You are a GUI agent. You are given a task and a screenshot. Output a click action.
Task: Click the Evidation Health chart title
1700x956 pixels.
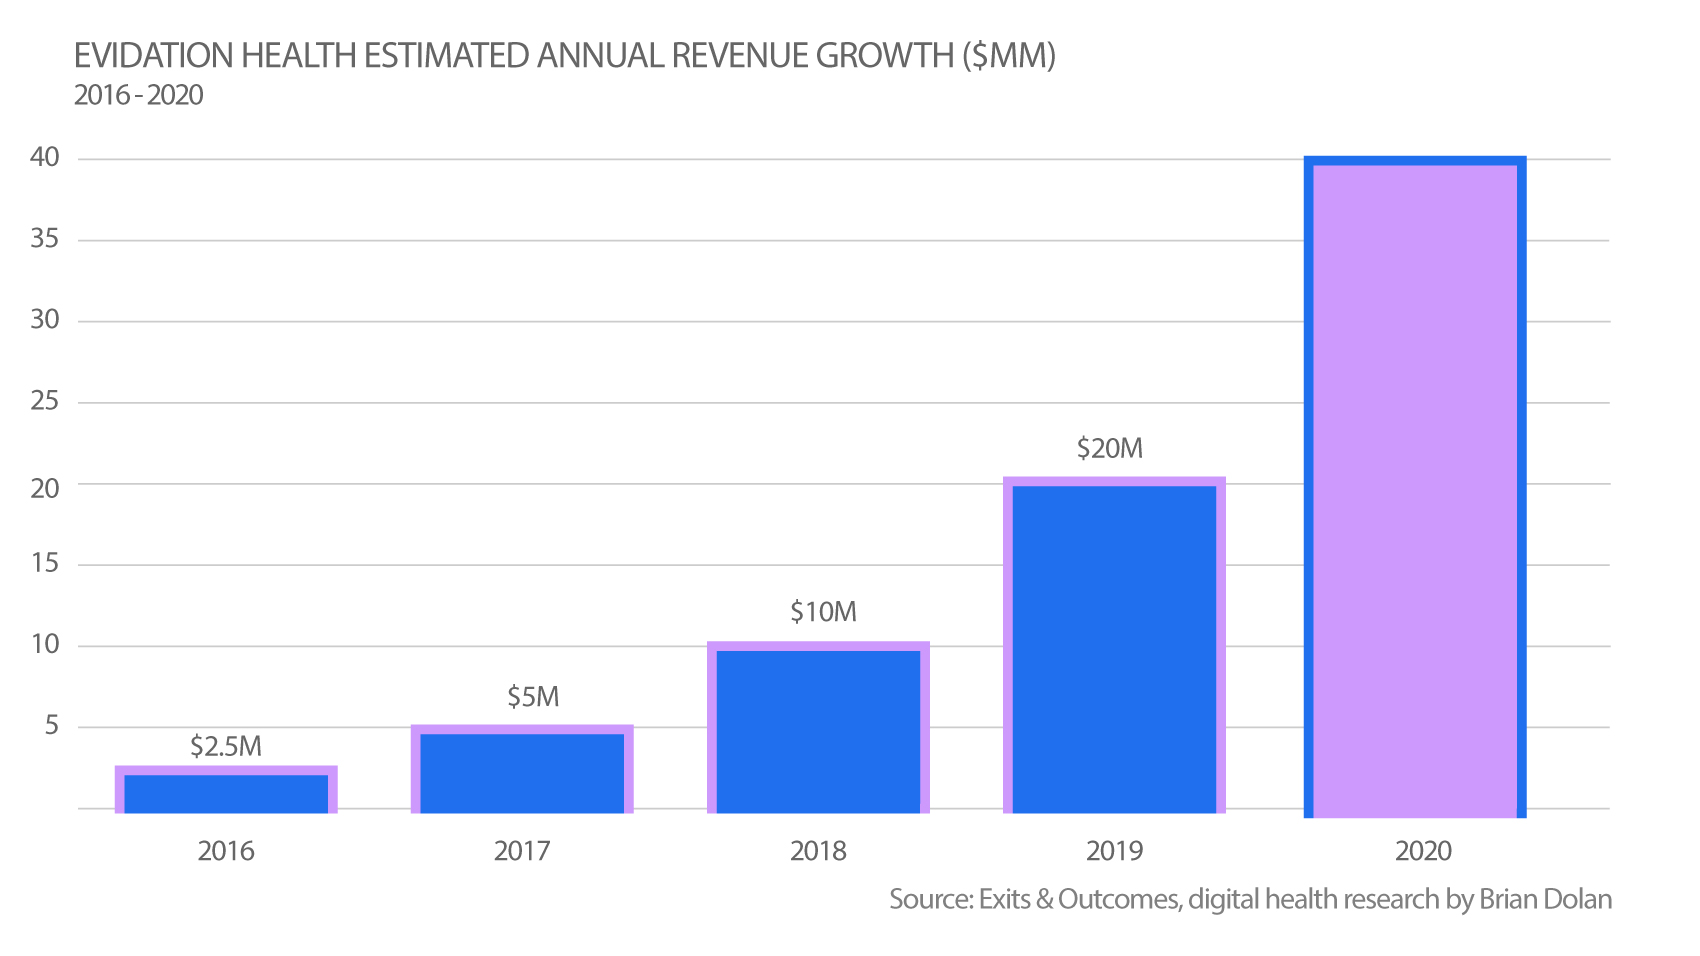click(x=565, y=56)
